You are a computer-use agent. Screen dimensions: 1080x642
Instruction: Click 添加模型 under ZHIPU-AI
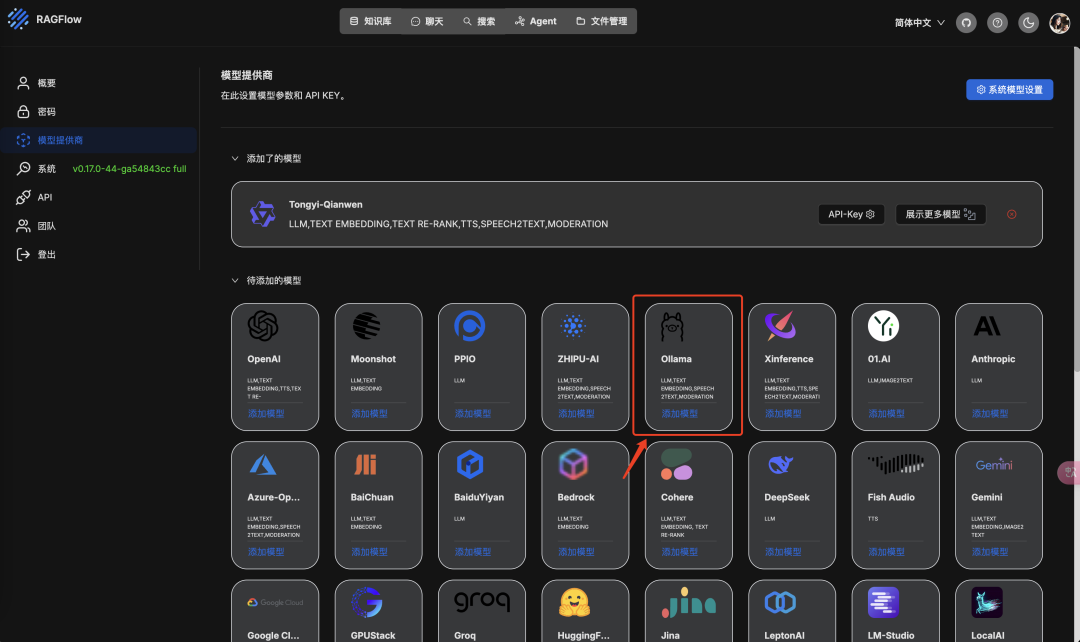[576, 413]
